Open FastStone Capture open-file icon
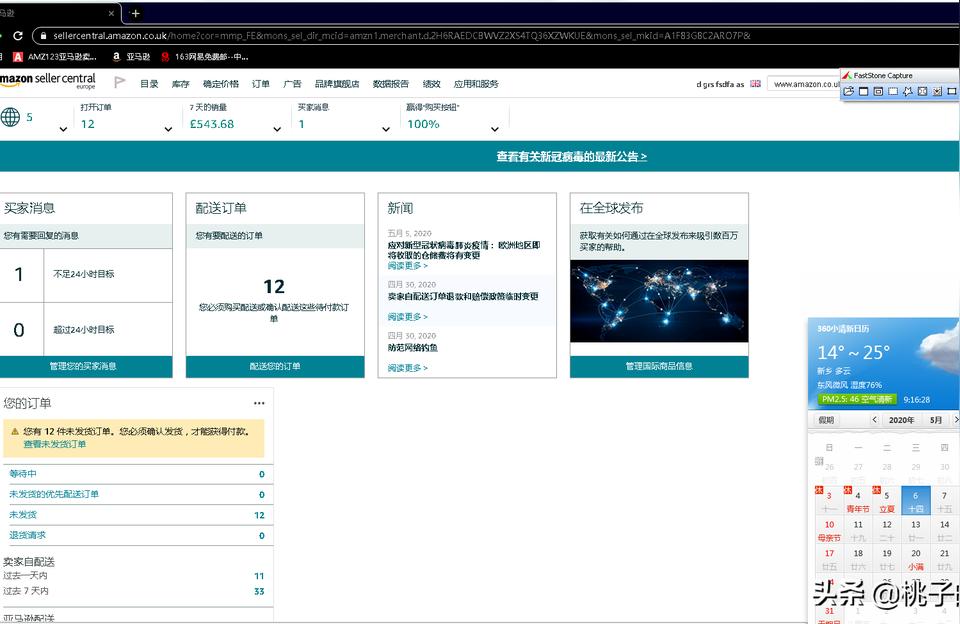 [848, 91]
